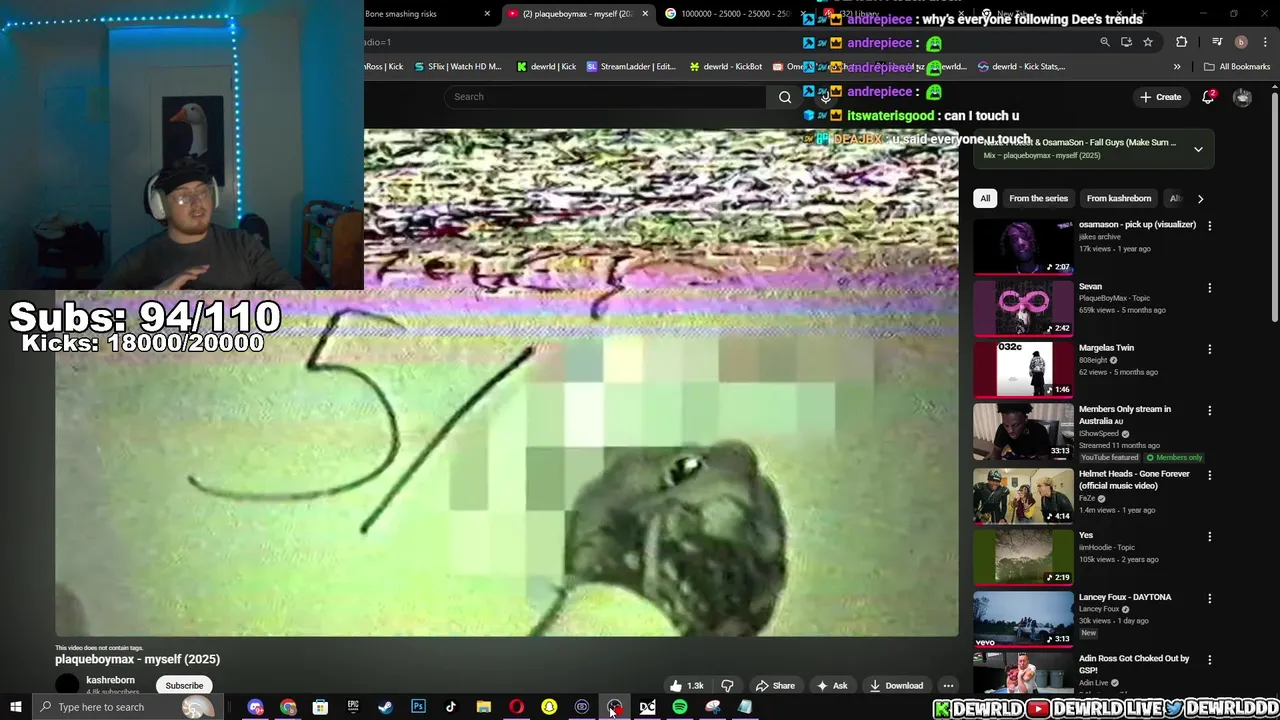Open Spotify from taskbar
The width and height of the screenshot is (1280, 720).
click(680, 707)
